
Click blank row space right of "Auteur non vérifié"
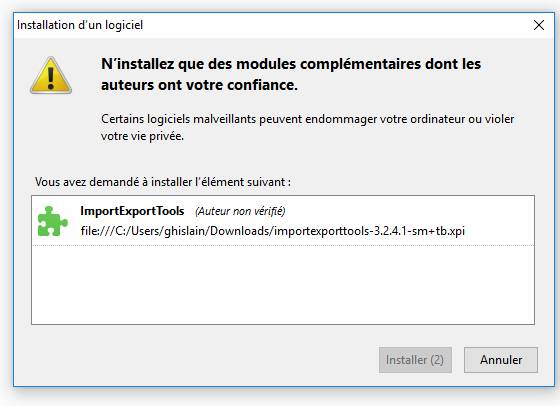(409, 211)
